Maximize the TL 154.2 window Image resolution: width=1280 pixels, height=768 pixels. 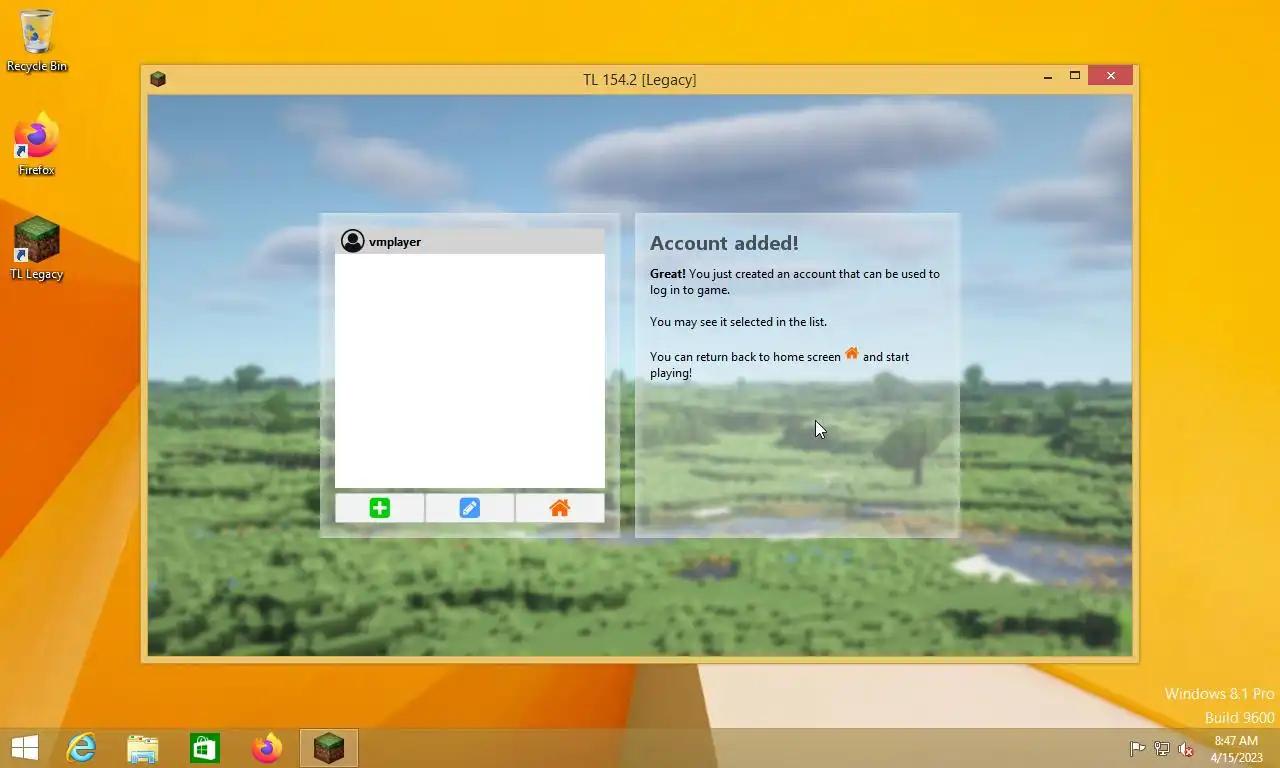click(1075, 76)
